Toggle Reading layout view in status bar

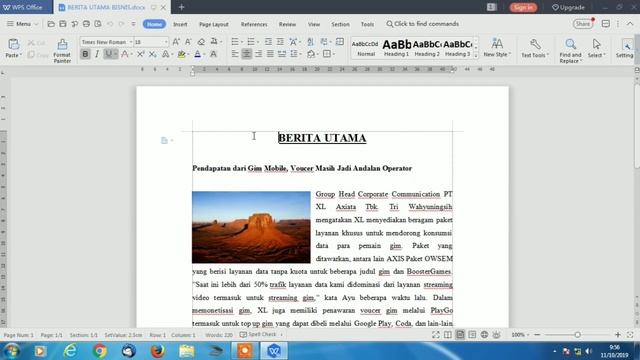(x=448, y=335)
